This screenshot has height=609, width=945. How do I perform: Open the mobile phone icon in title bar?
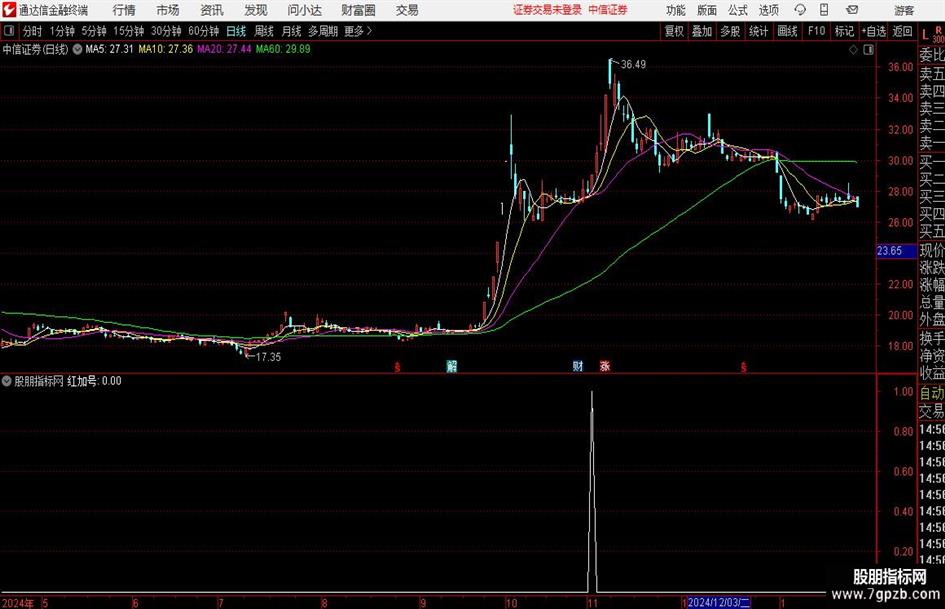pos(824,10)
